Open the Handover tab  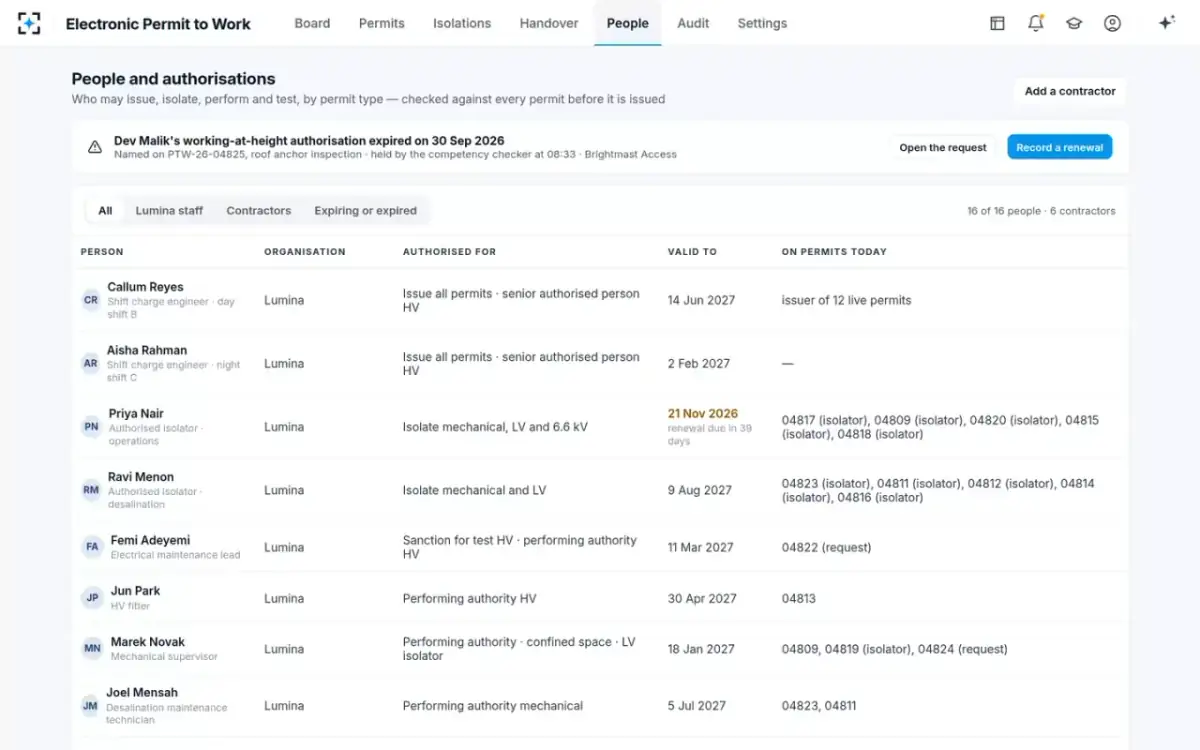pos(549,23)
